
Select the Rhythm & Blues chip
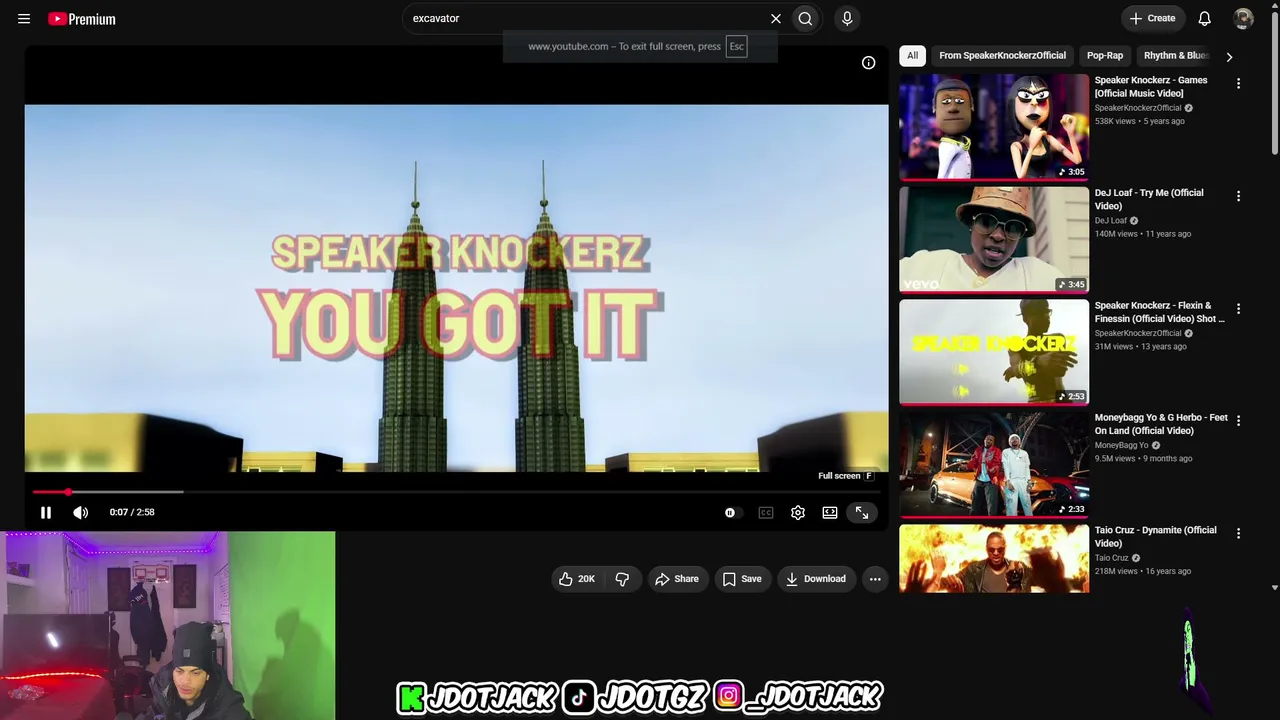1176,56
